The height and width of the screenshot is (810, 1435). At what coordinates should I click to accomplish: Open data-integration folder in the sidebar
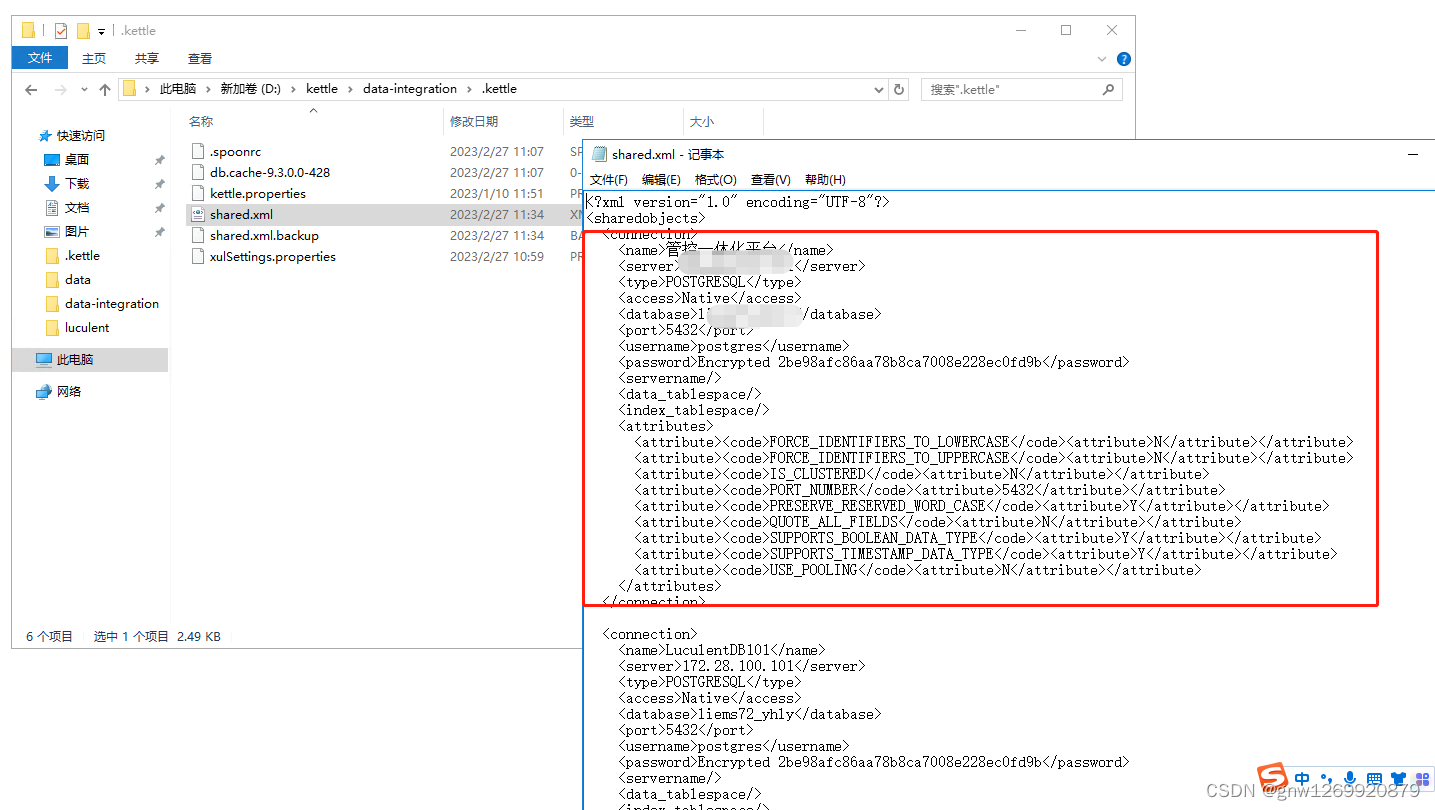click(112, 303)
